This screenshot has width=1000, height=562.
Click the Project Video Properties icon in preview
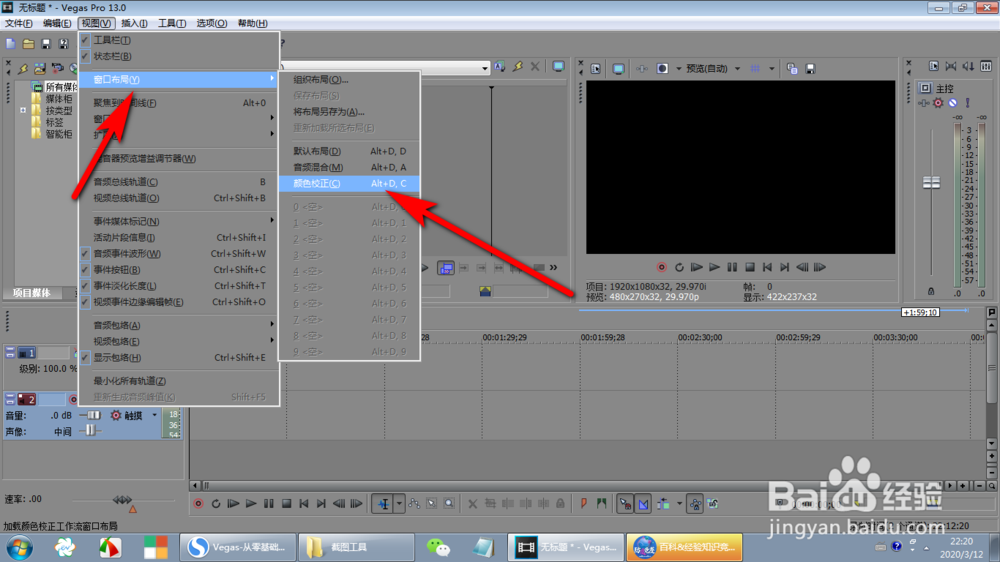[x=595, y=68]
